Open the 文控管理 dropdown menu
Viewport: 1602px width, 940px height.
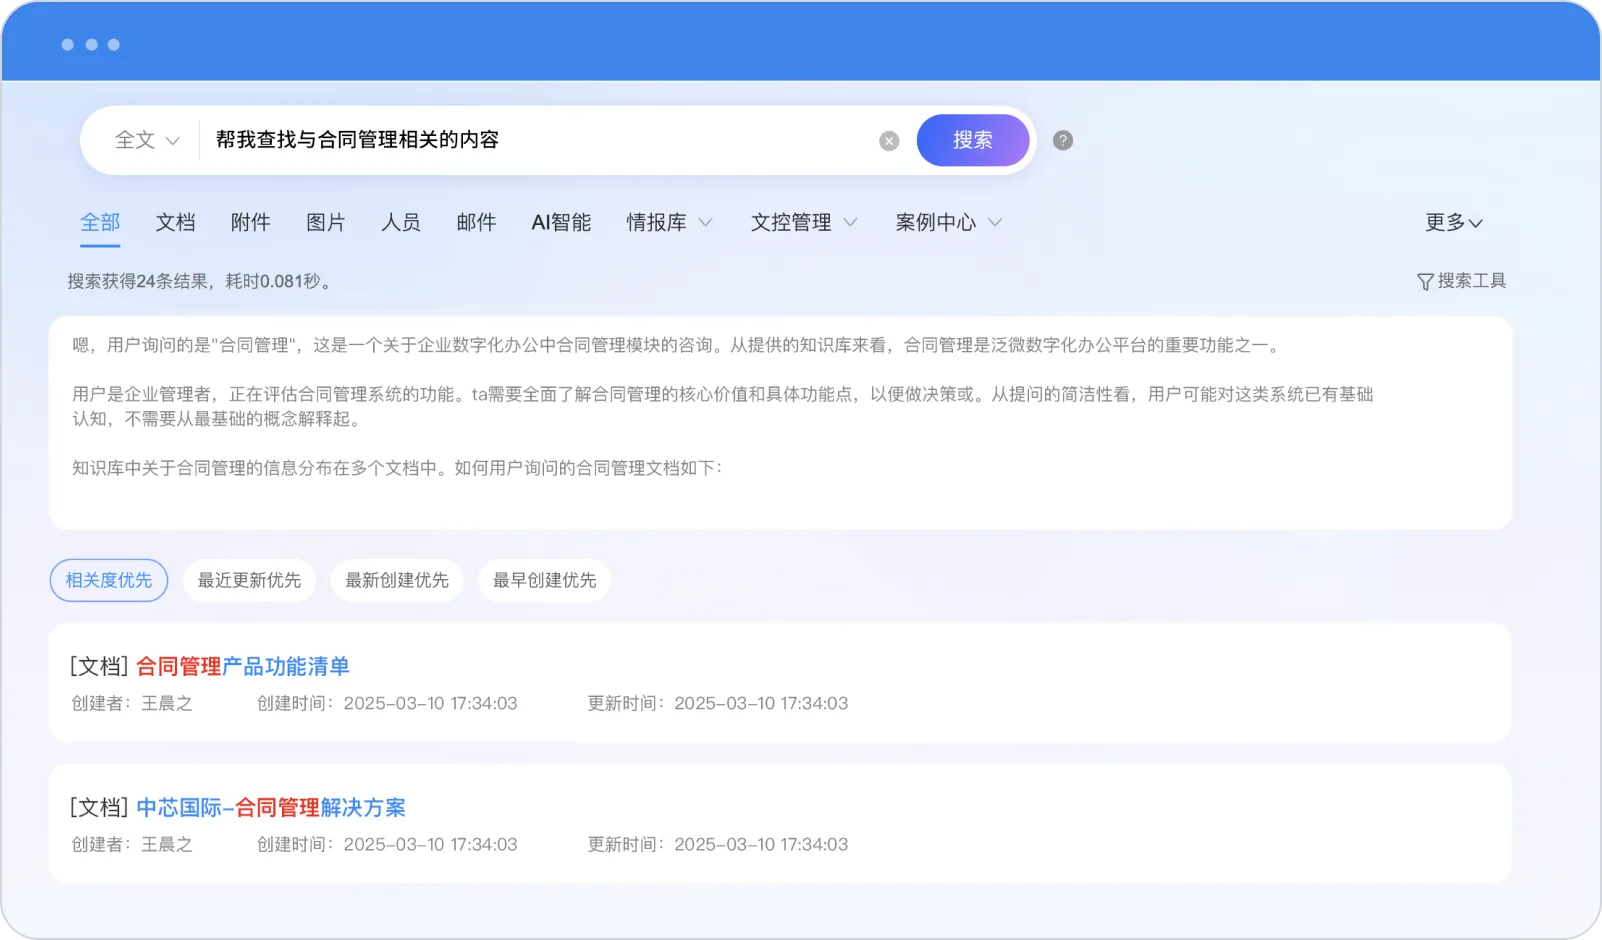click(804, 222)
